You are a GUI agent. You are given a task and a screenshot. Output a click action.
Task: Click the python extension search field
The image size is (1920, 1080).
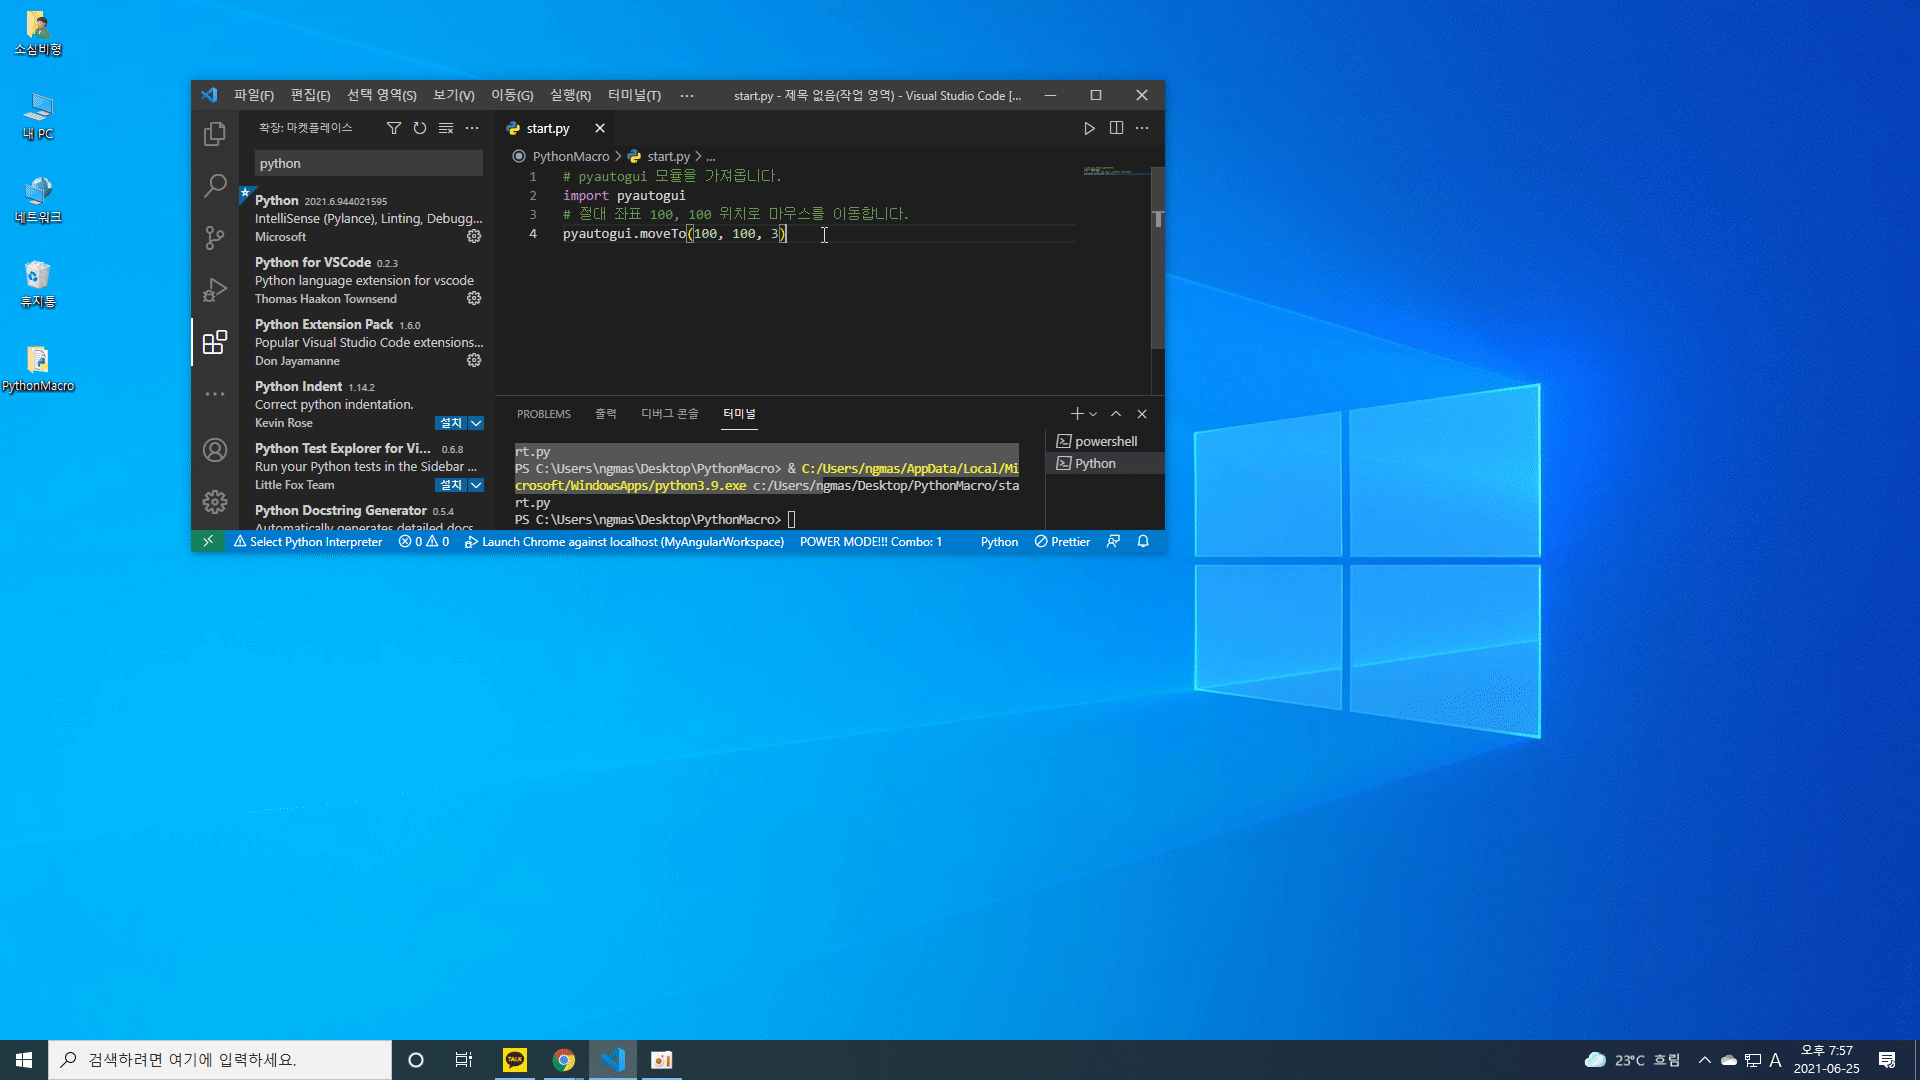(368, 163)
